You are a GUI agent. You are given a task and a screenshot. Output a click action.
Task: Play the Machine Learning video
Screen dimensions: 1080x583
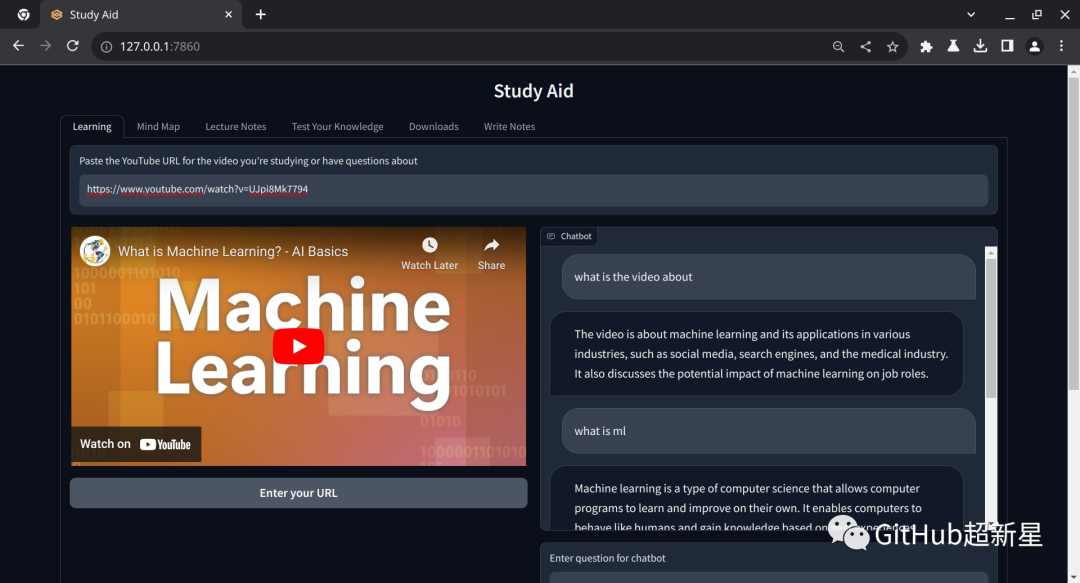pos(298,346)
